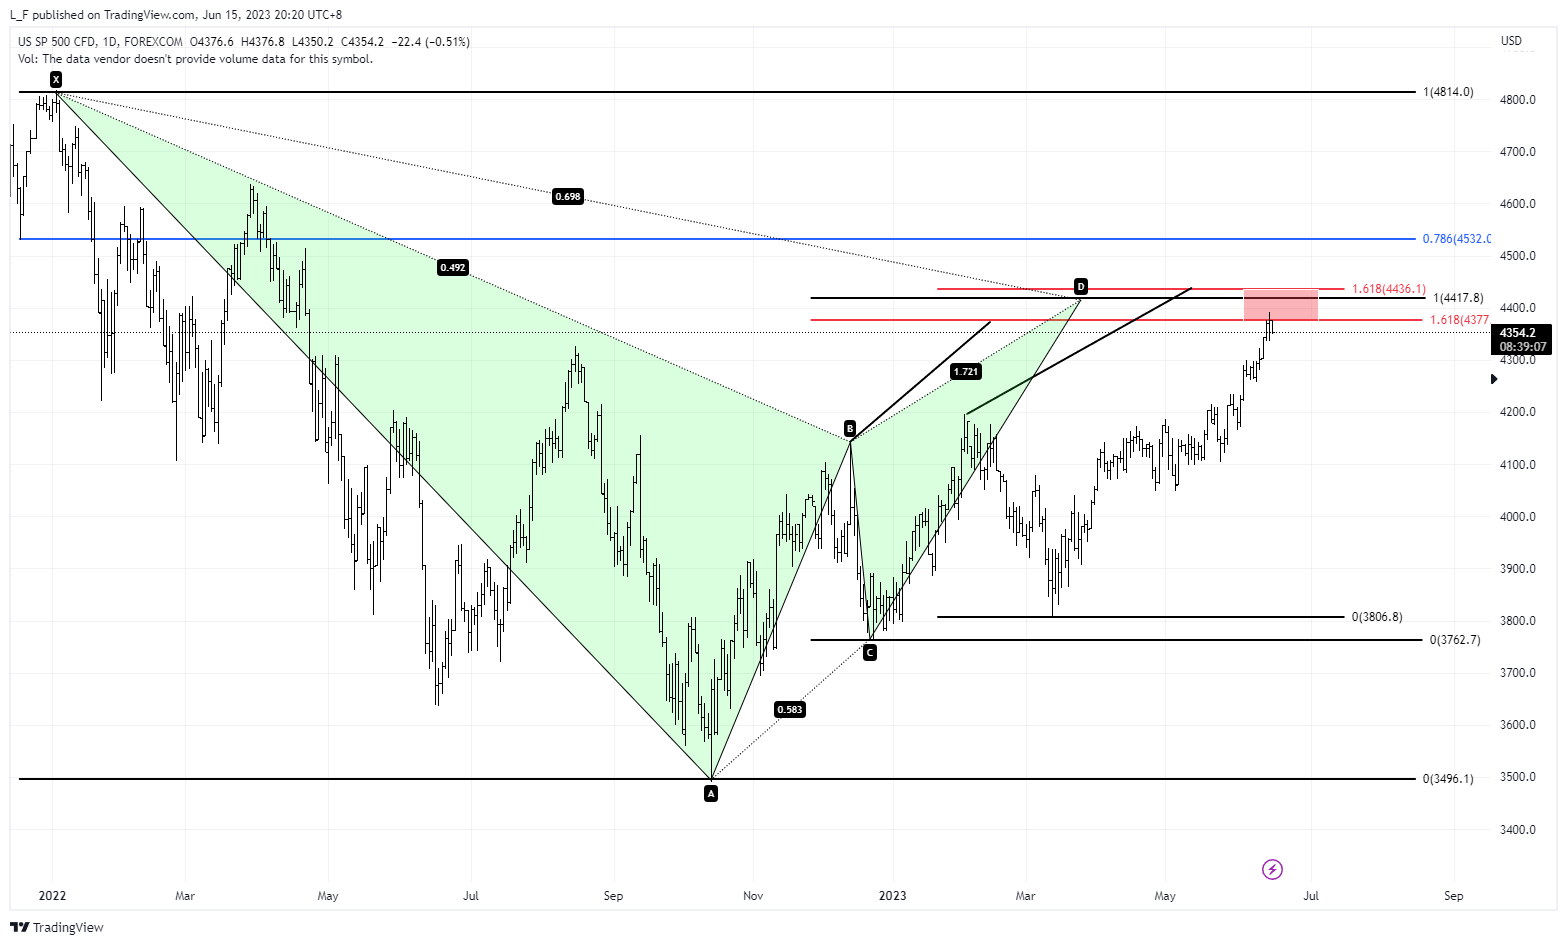Select the C point marker
The height and width of the screenshot is (945, 1567).
click(870, 652)
